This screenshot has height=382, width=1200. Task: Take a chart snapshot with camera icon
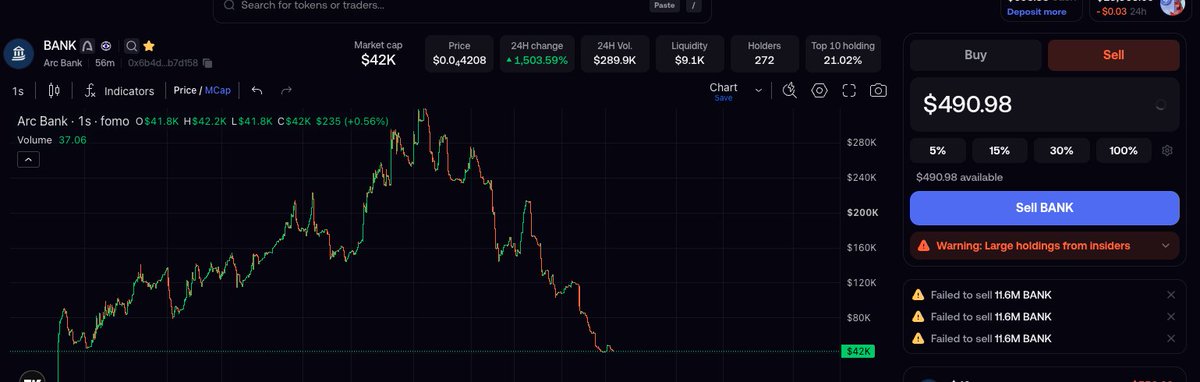pyautogui.click(x=878, y=90)
